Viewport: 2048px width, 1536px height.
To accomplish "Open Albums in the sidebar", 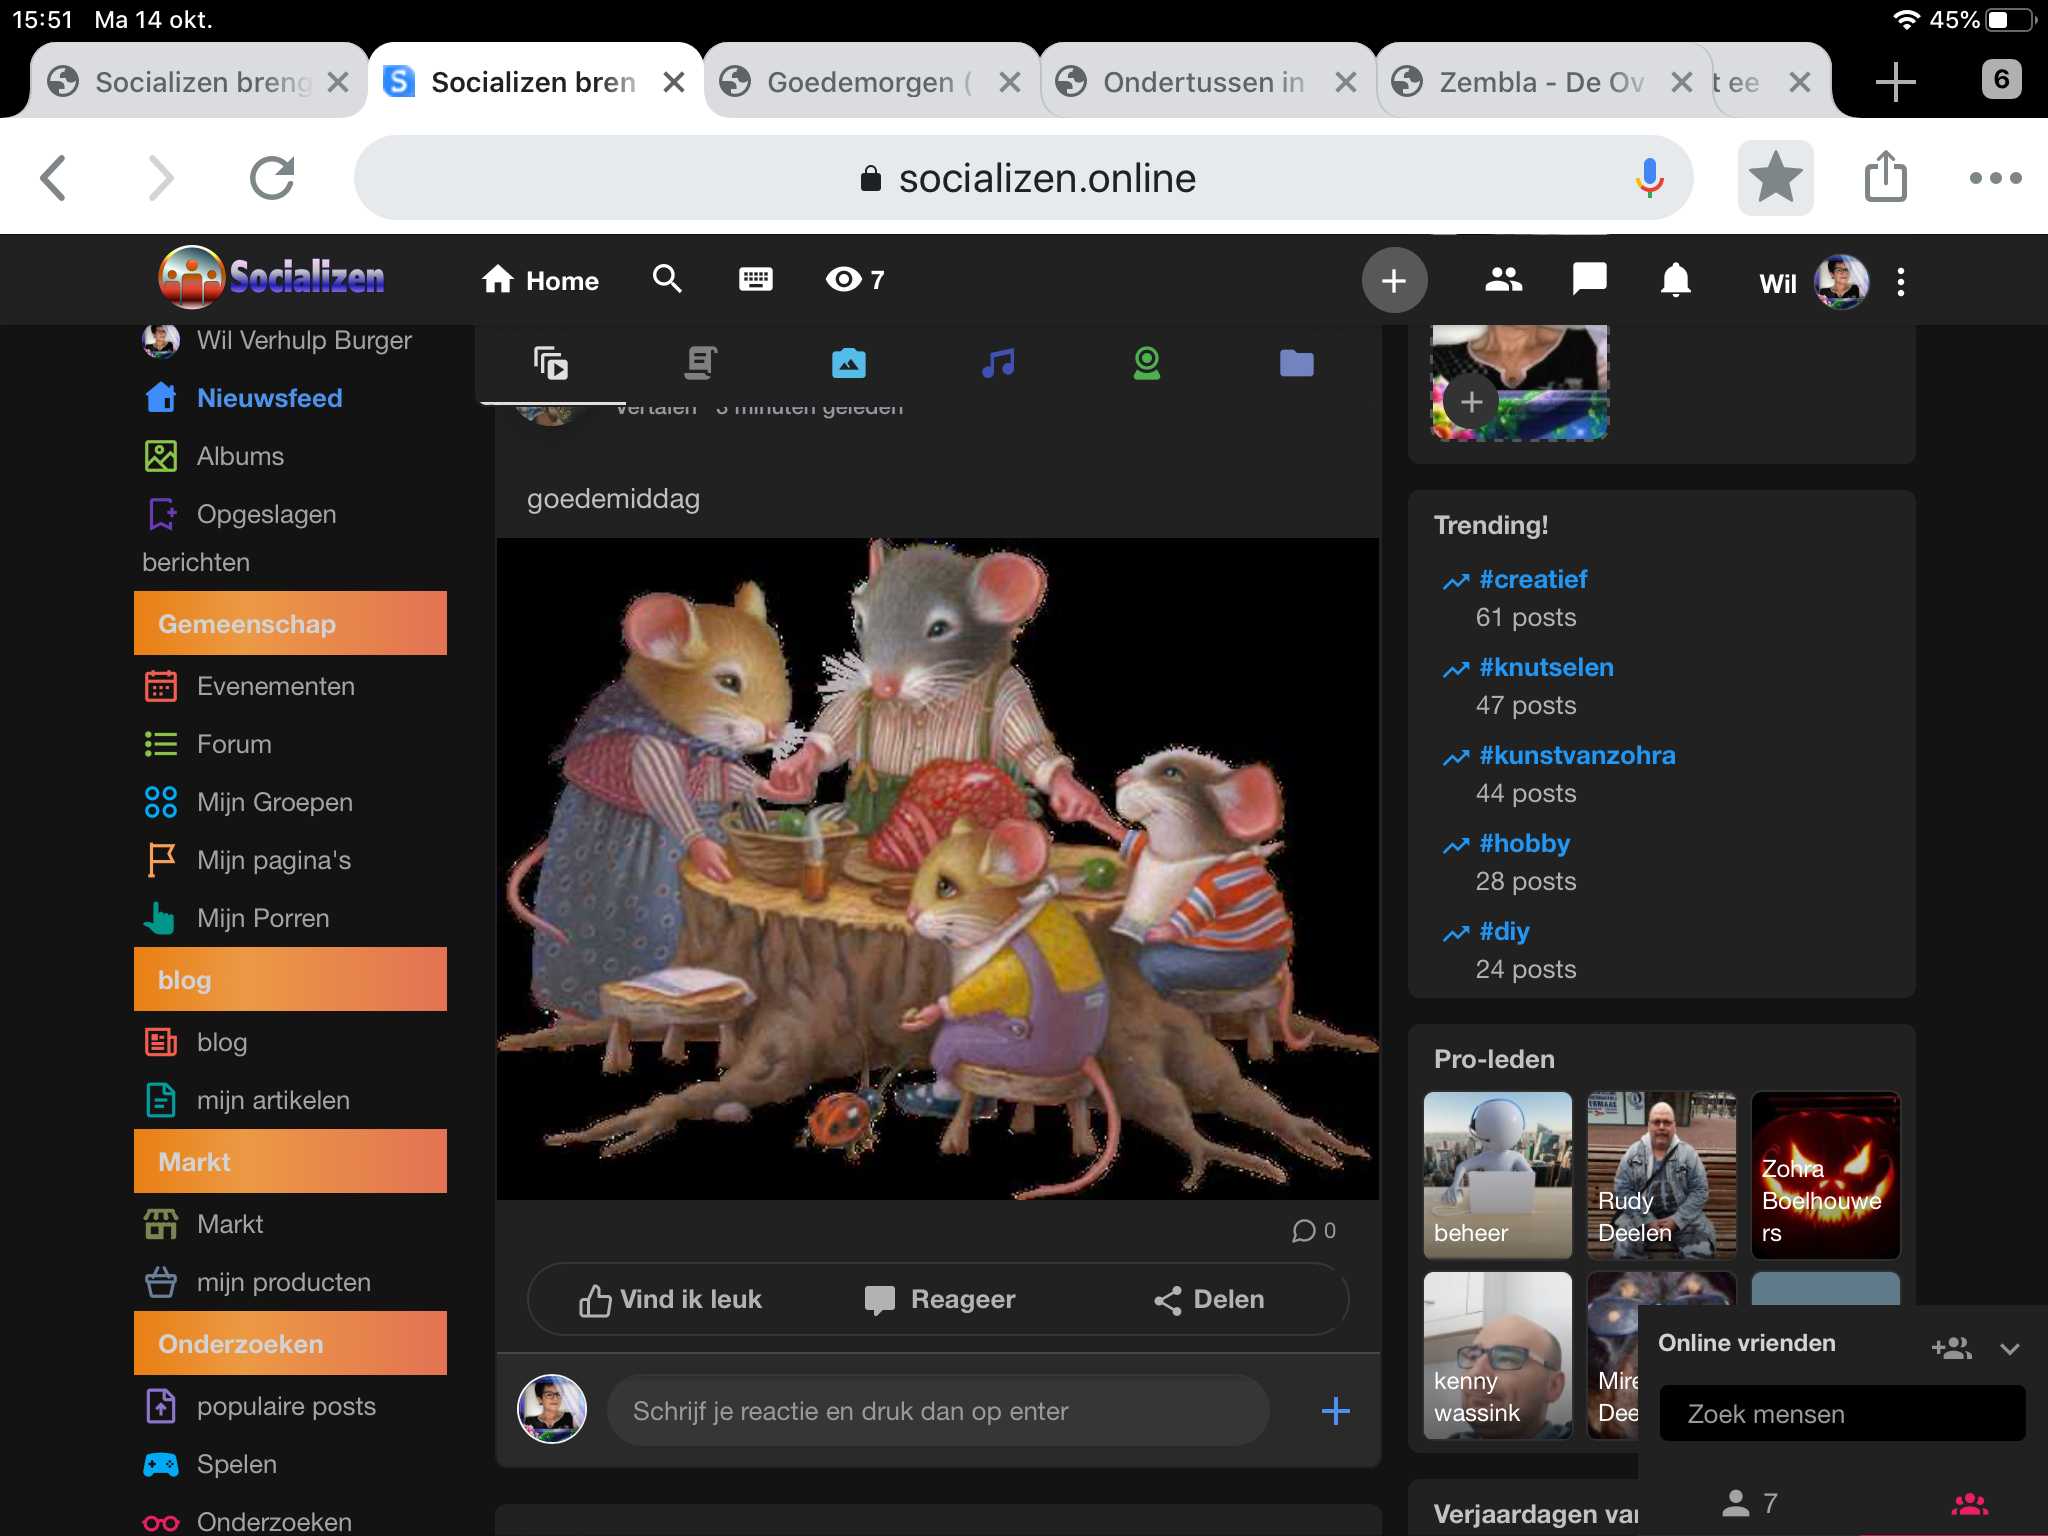I will point(240,456).
